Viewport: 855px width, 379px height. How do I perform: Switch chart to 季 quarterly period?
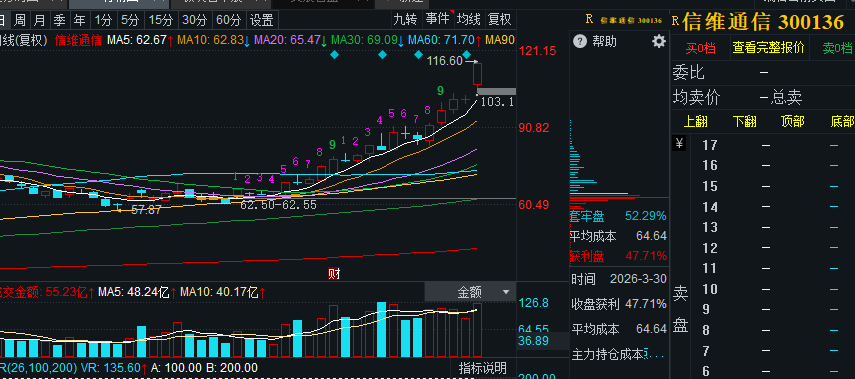(59, 21)
